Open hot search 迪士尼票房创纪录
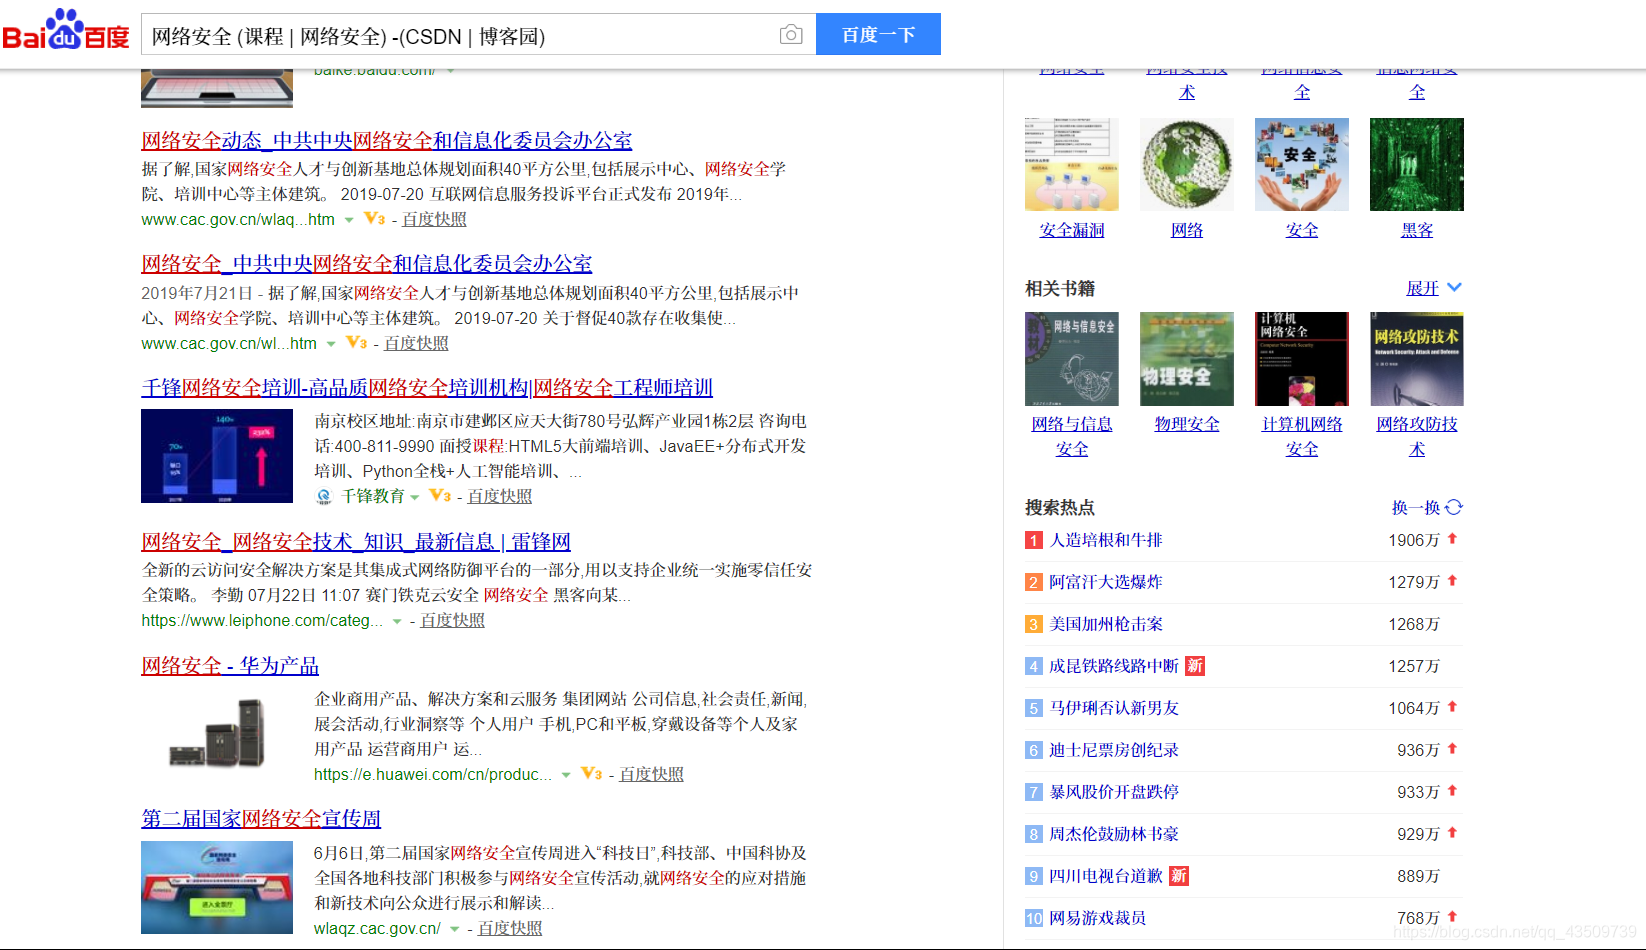The image size is (1646, 950). click(x=1114, y=750)
